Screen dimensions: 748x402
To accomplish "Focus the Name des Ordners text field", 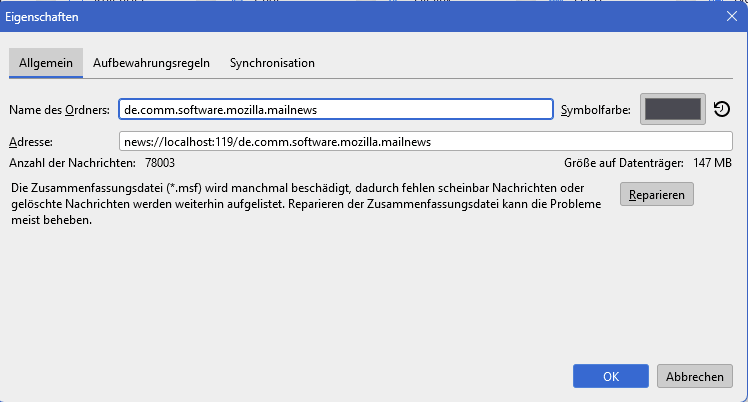I will point(335,109).
